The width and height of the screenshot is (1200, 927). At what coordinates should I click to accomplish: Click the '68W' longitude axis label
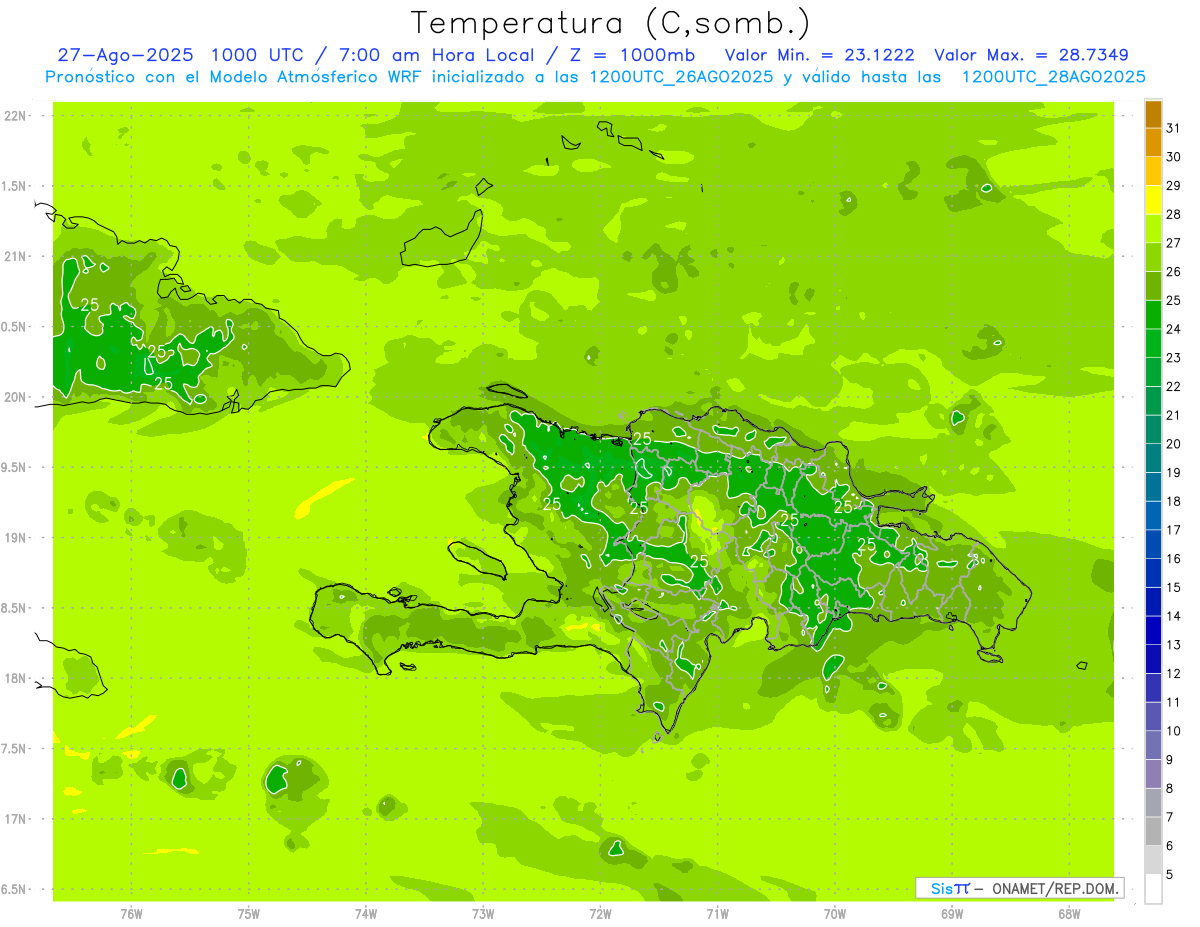click(1069, 914)
